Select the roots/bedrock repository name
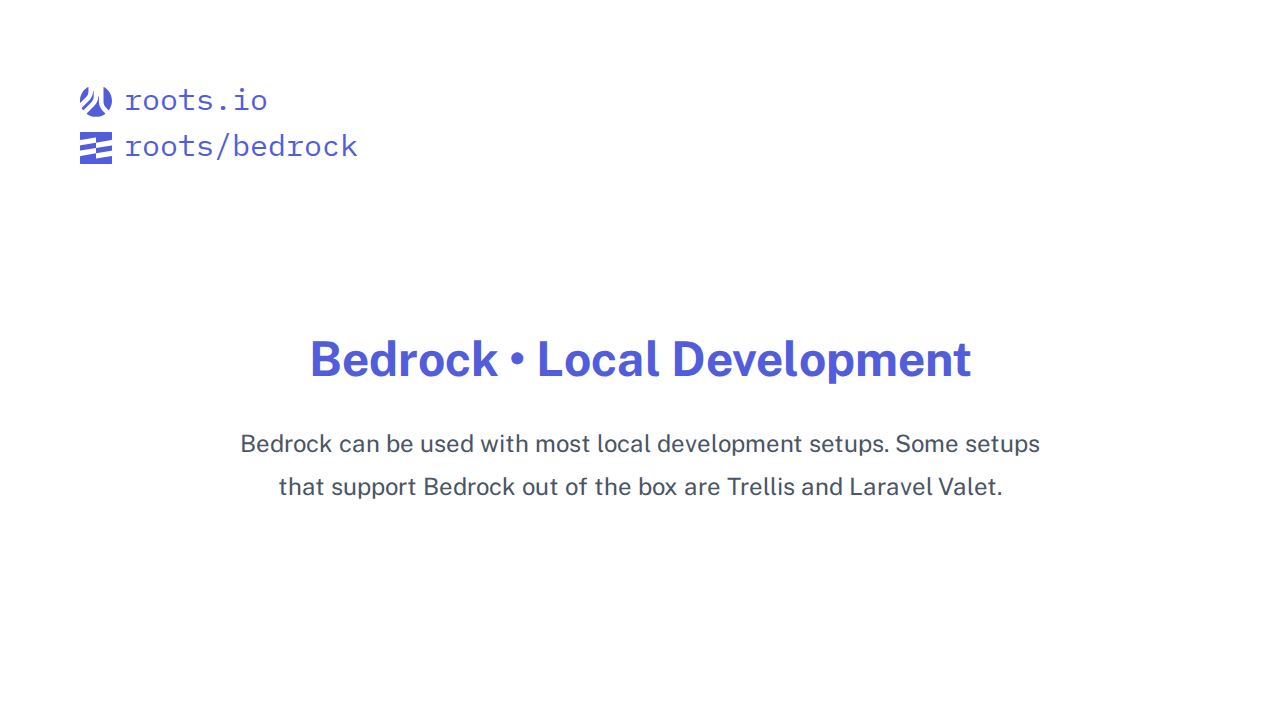Image resolution: width=1280 pixels, height=720 pixels. [241, 146]
